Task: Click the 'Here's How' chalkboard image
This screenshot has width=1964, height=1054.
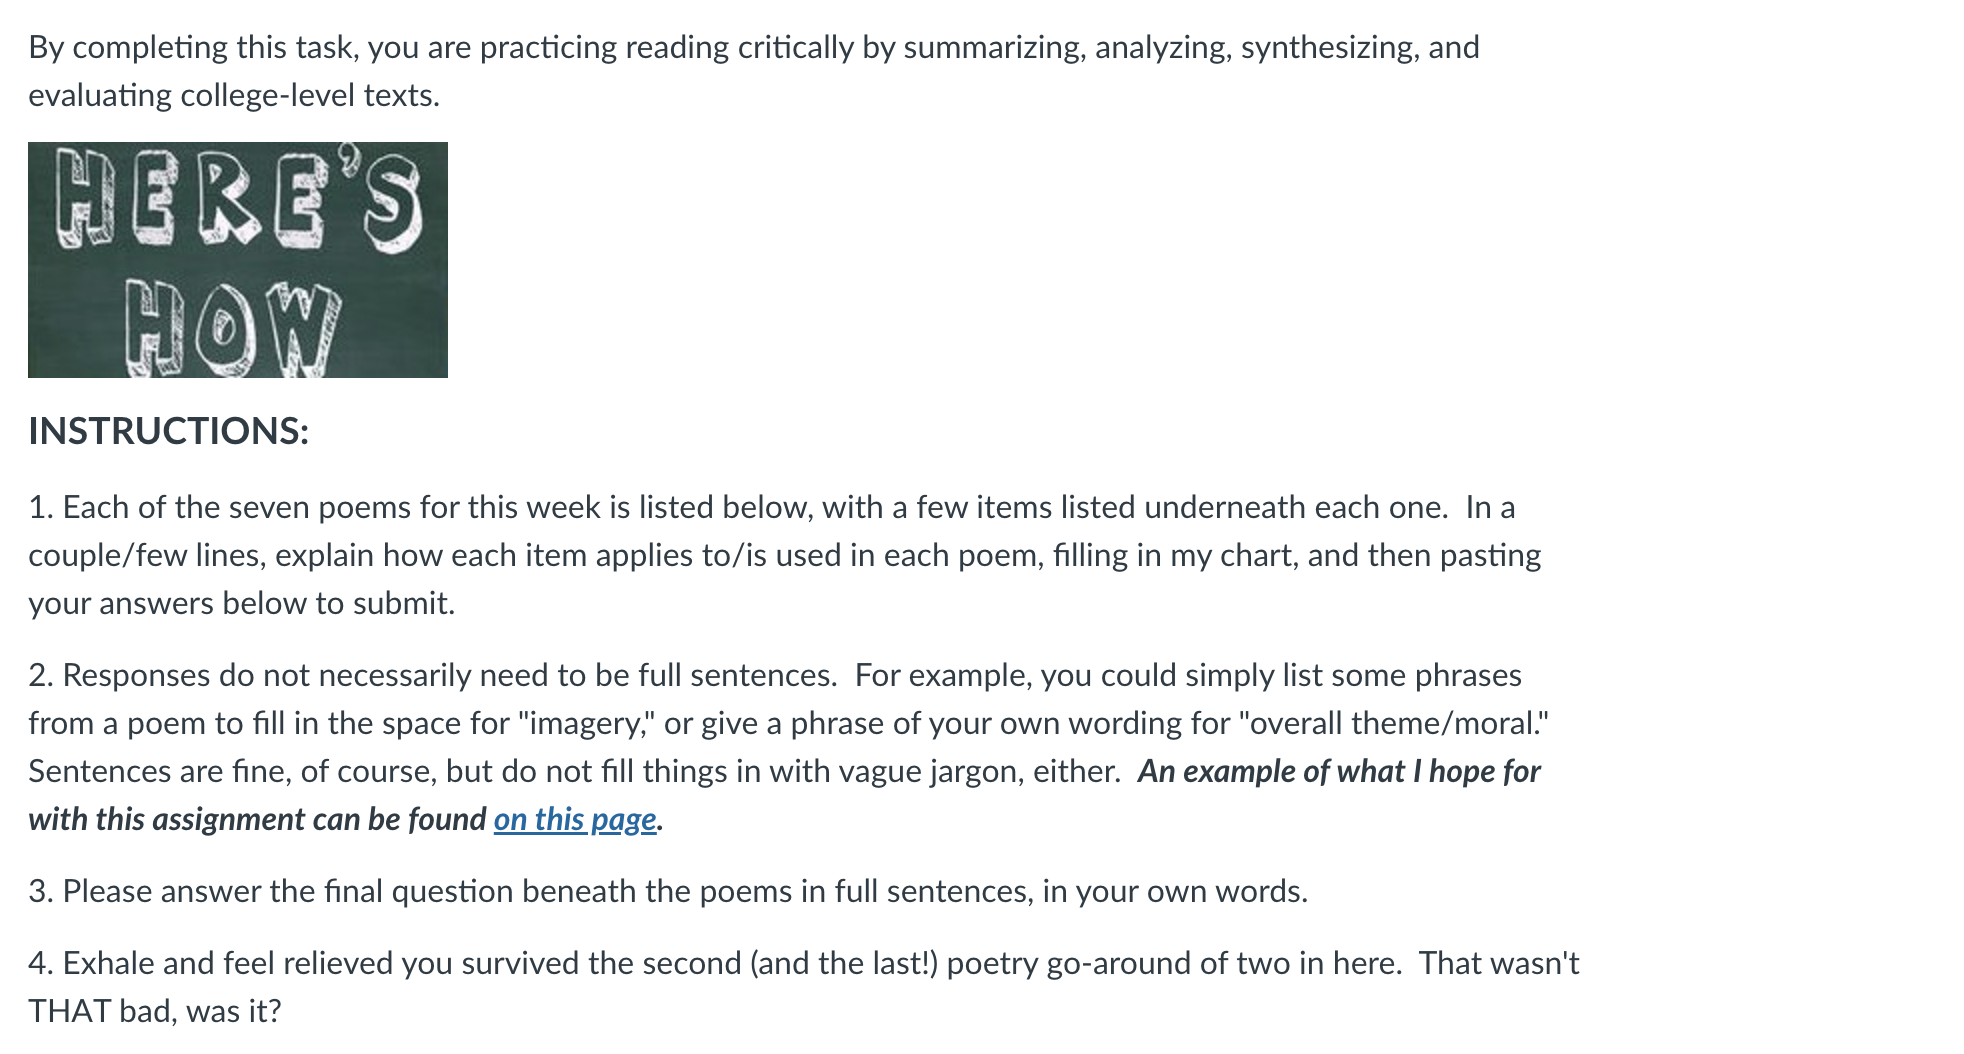Action: 238,260
